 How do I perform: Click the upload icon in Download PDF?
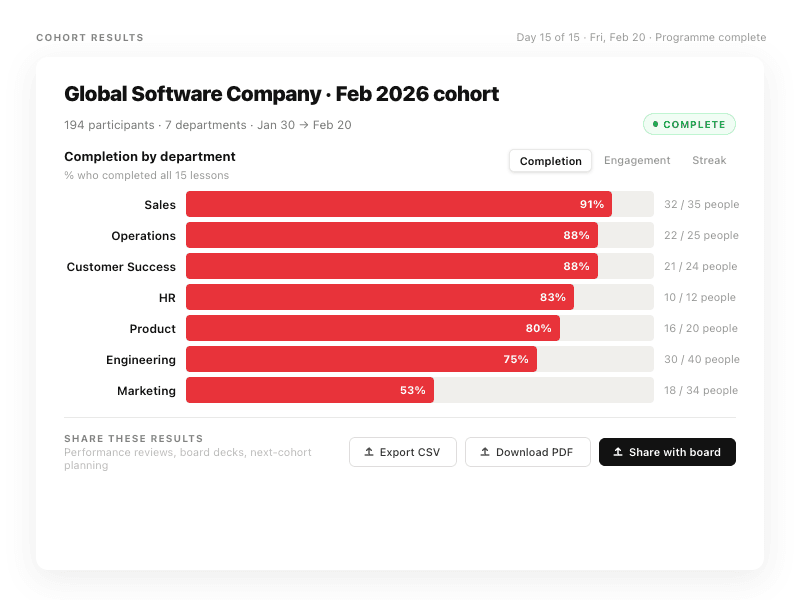point(485,452)
